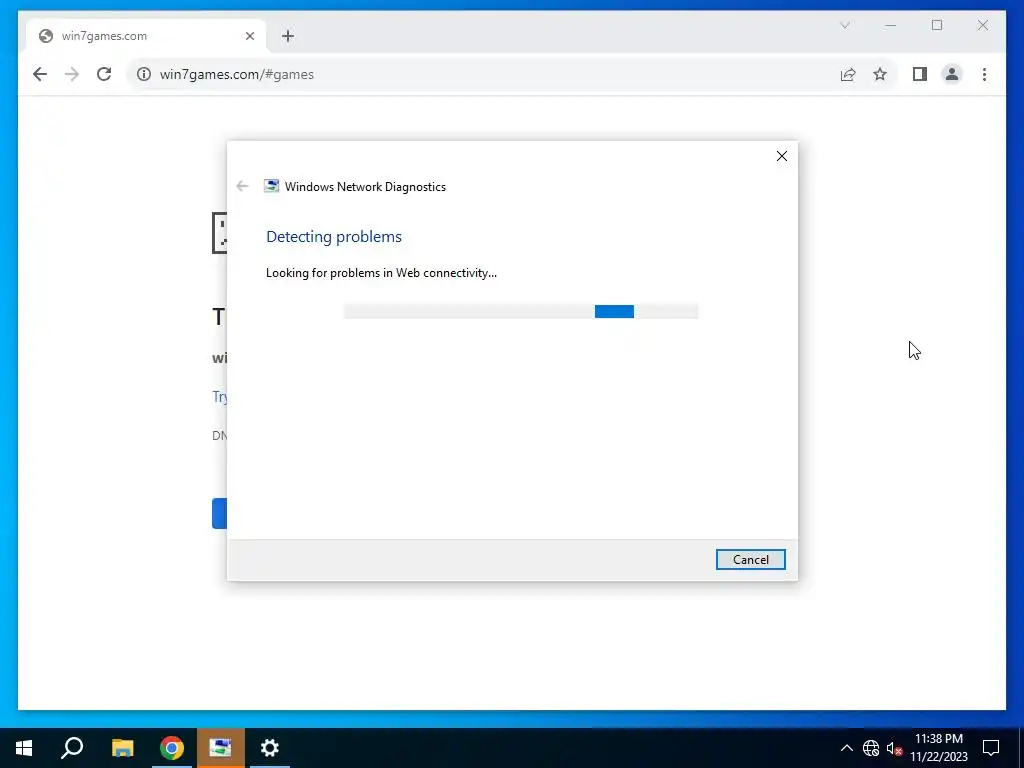Click Network Diagnostics taskbar icon

pos(221,748)
